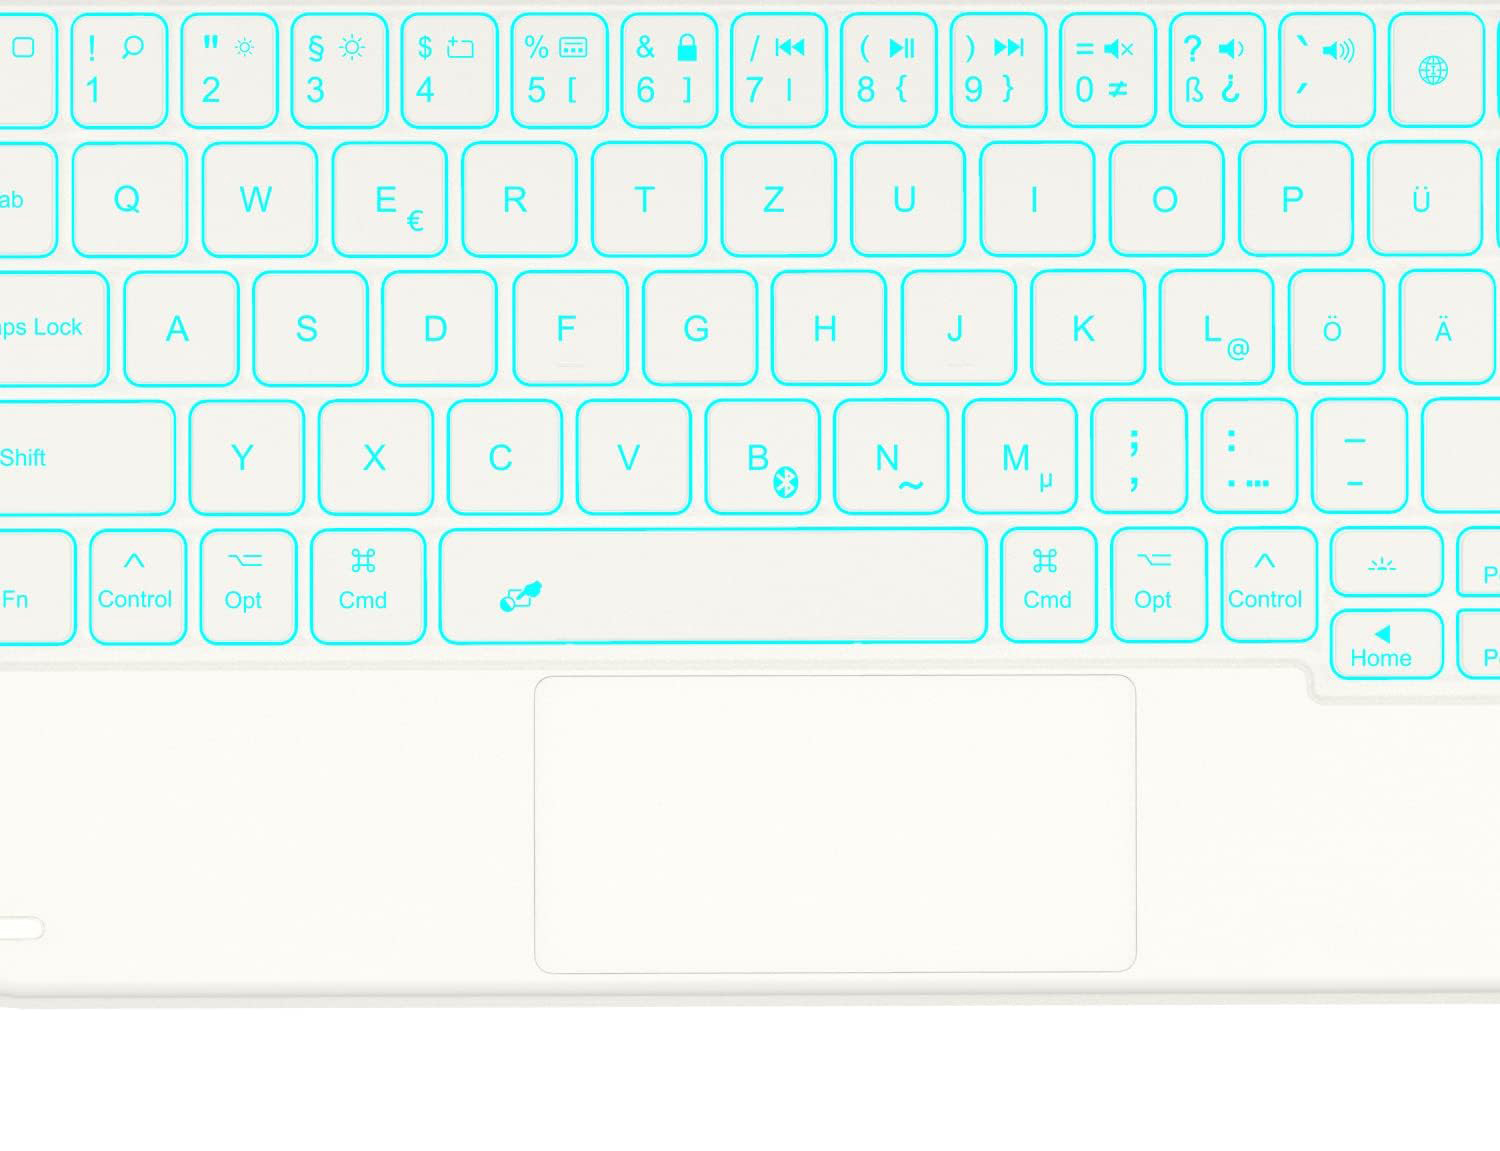Tap the globe language key

tap(1435, 70)
